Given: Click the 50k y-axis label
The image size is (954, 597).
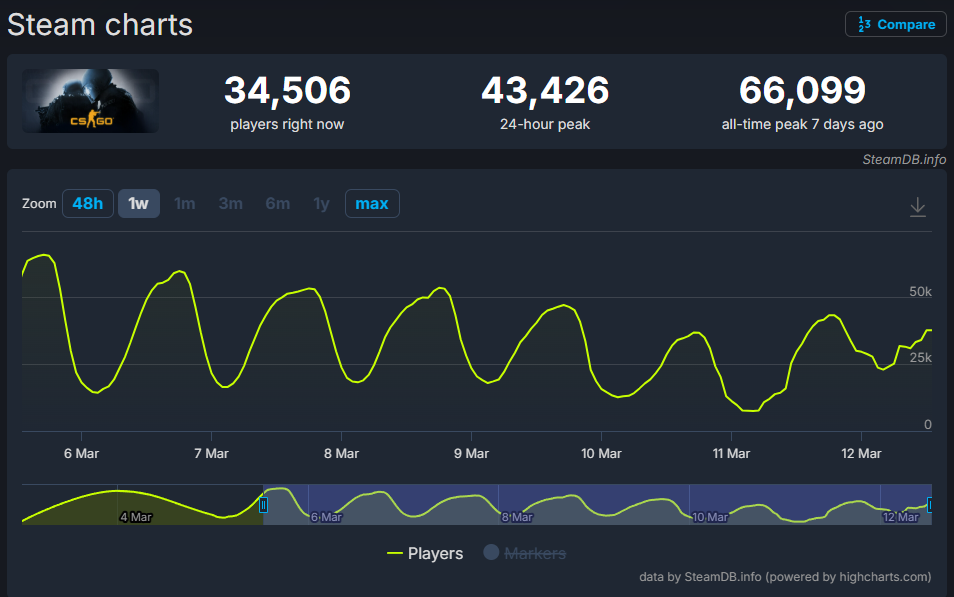Looking at the screenshot, I should click(x=921, y=292).
